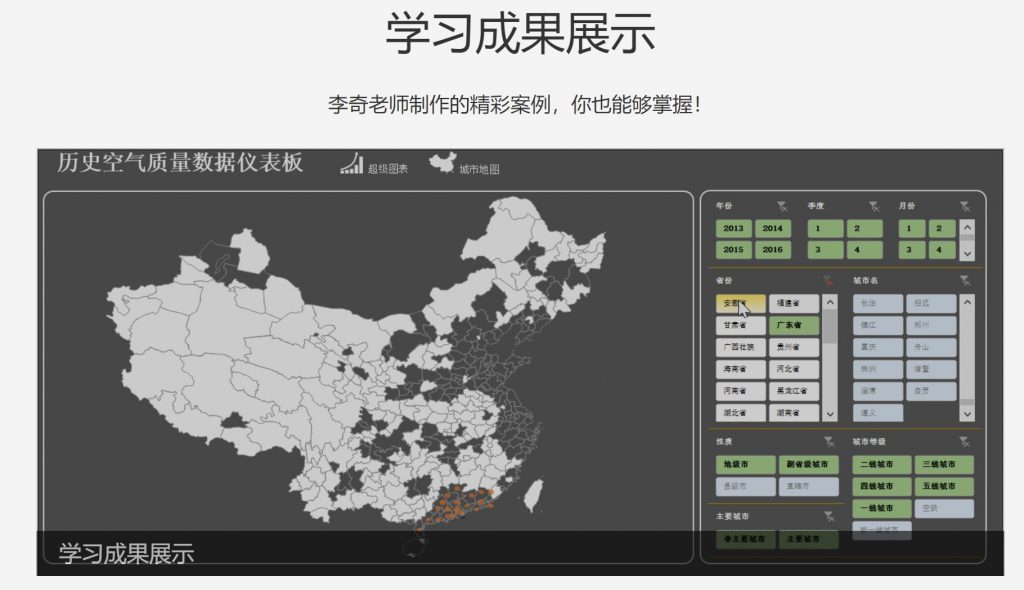Image resolution: width=1024 pixels, height=590 pixels.
Task: Click the bottom 学习成果展示 image caption
Action: 126,553
